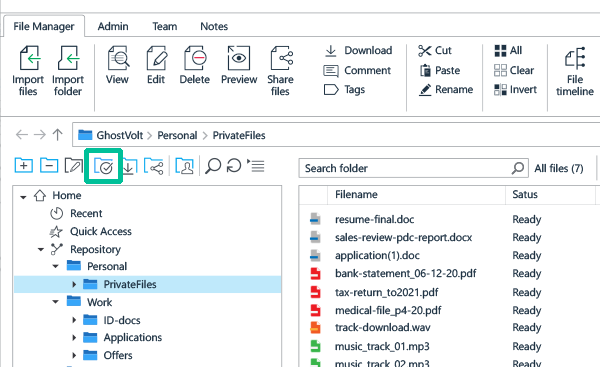Select file tax-return_to2021.pdf
The image size is (600, 367).
[x=386, y=292]
